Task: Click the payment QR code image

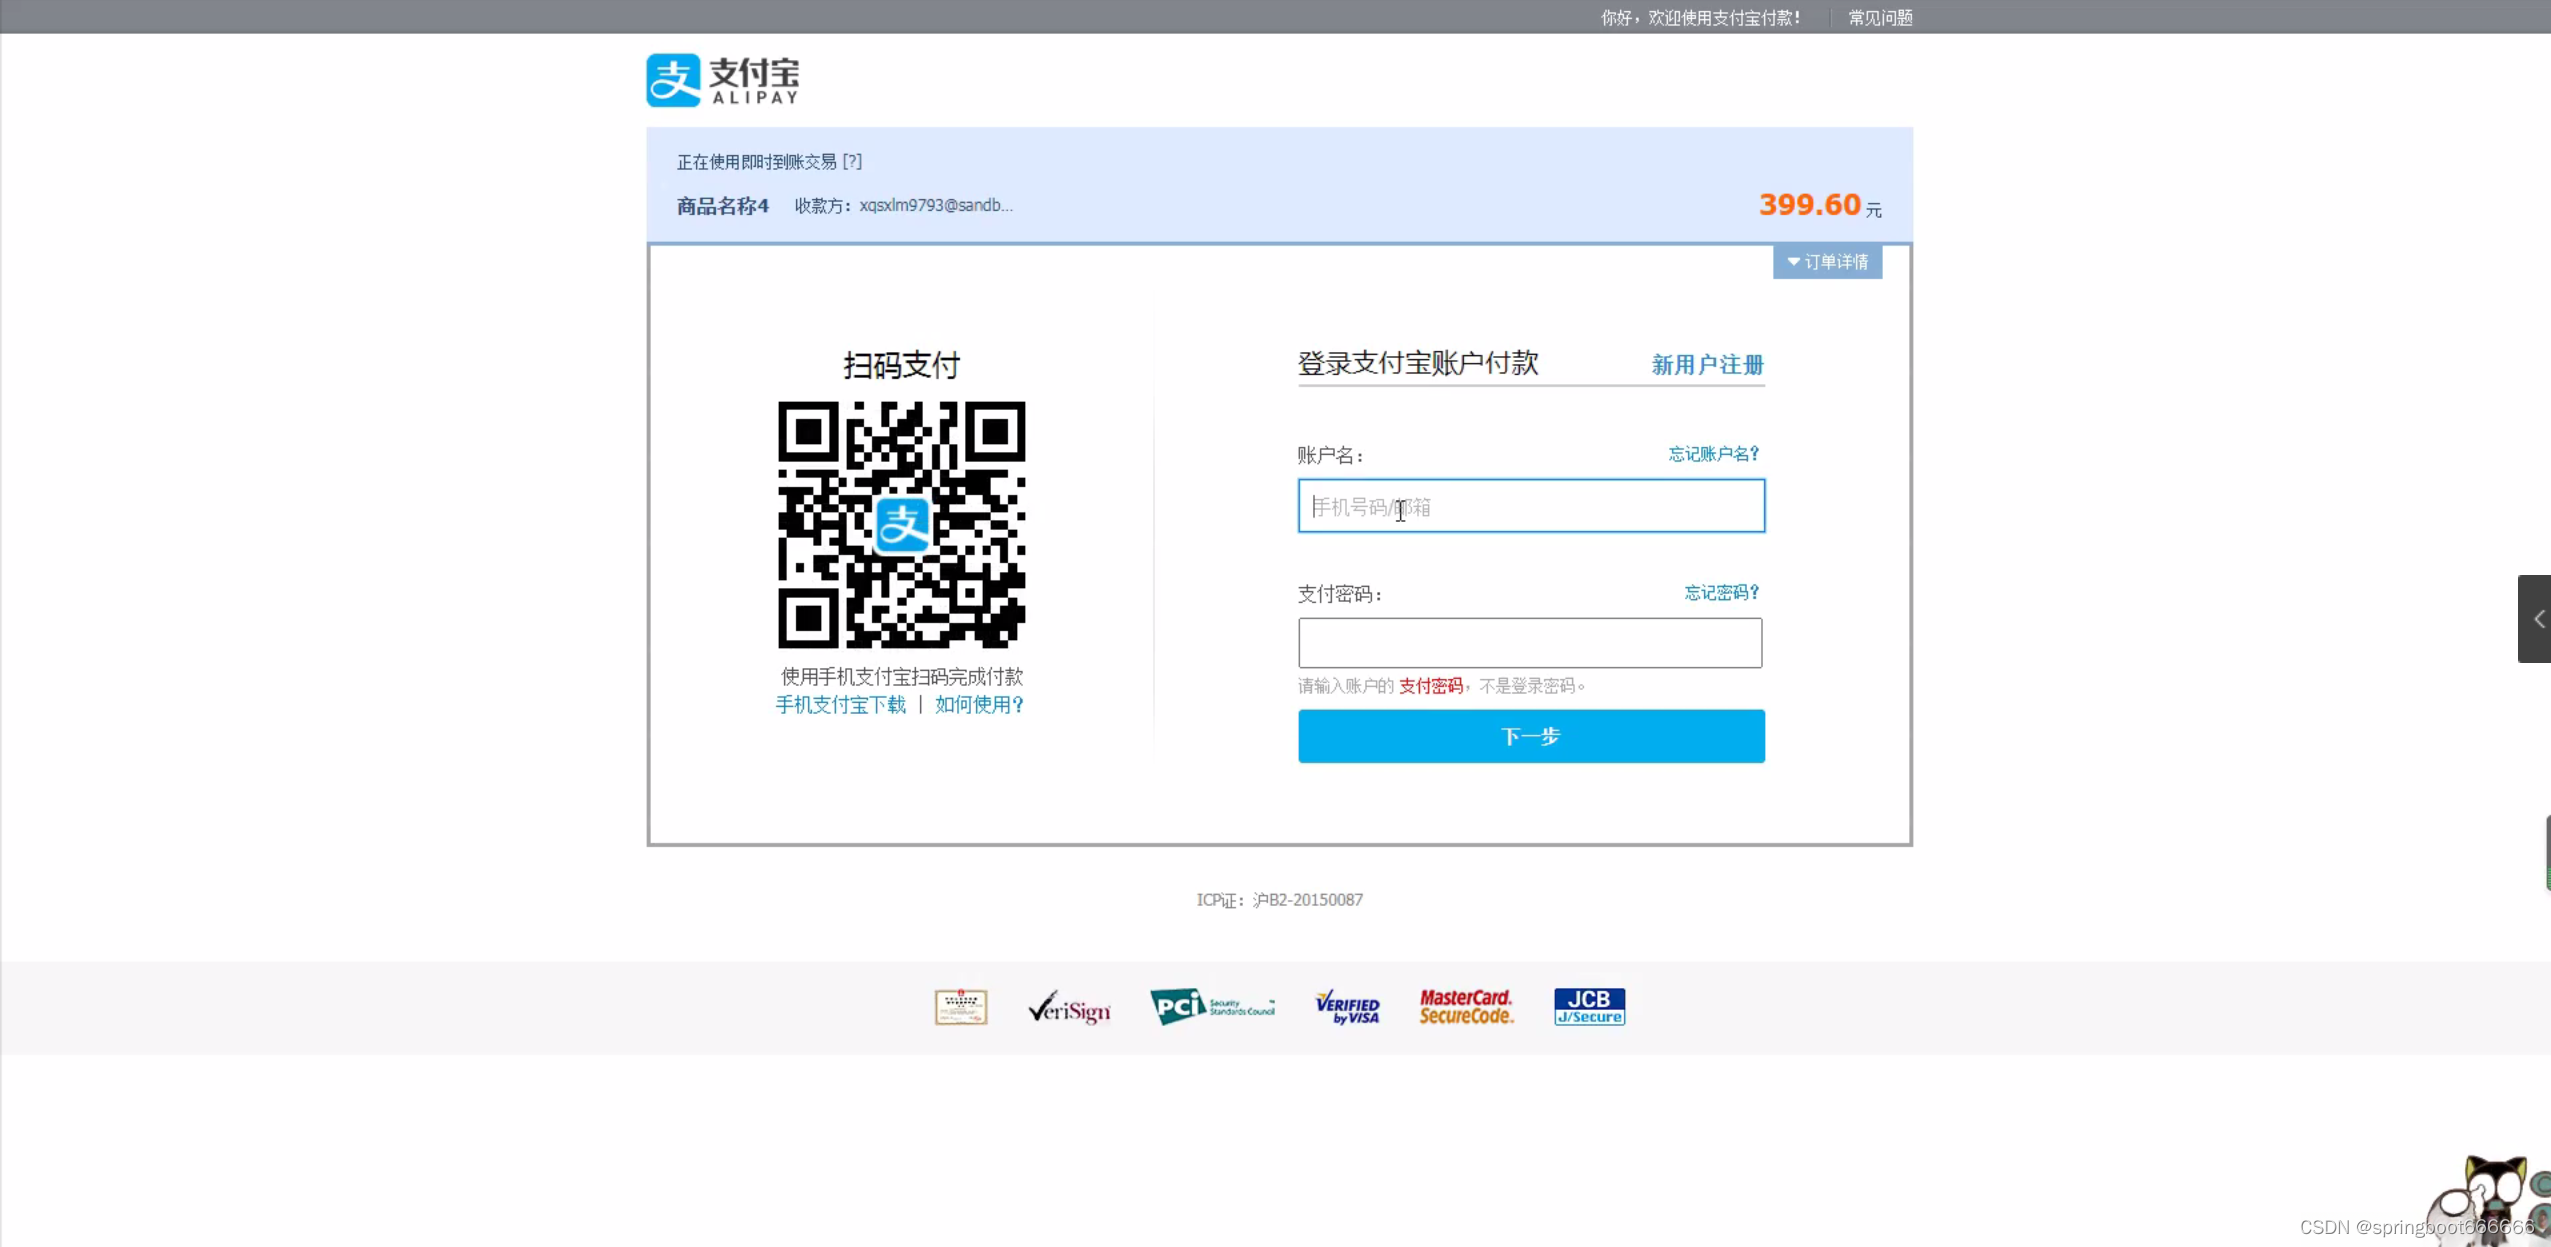Action: click(x=902, y=525)
